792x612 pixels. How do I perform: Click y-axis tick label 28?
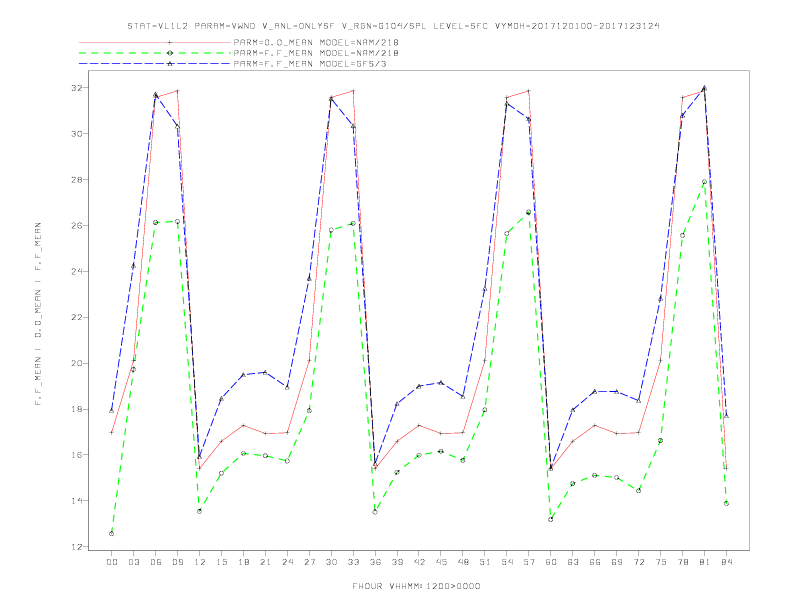(77, 180)
